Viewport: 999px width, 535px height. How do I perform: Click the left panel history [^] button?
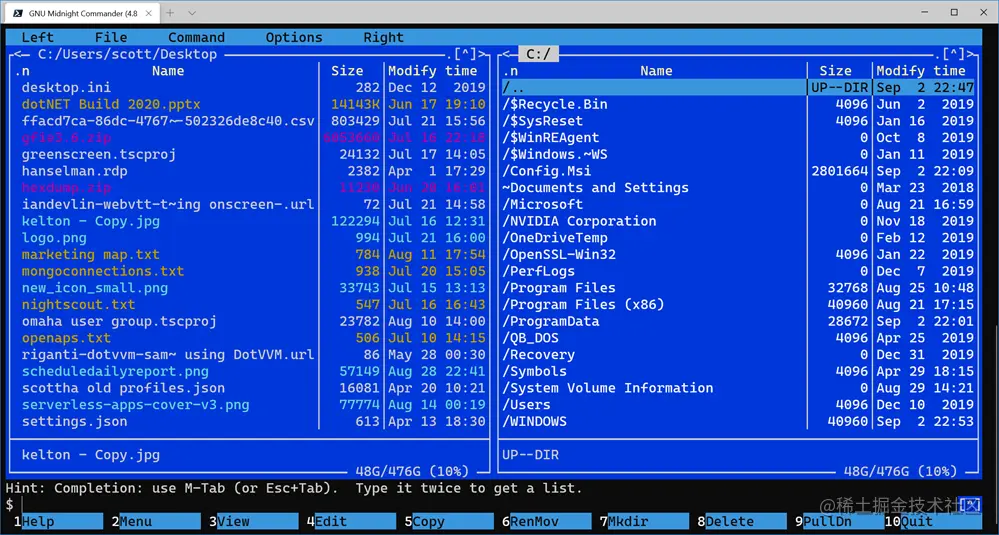[x=465, y=54]
